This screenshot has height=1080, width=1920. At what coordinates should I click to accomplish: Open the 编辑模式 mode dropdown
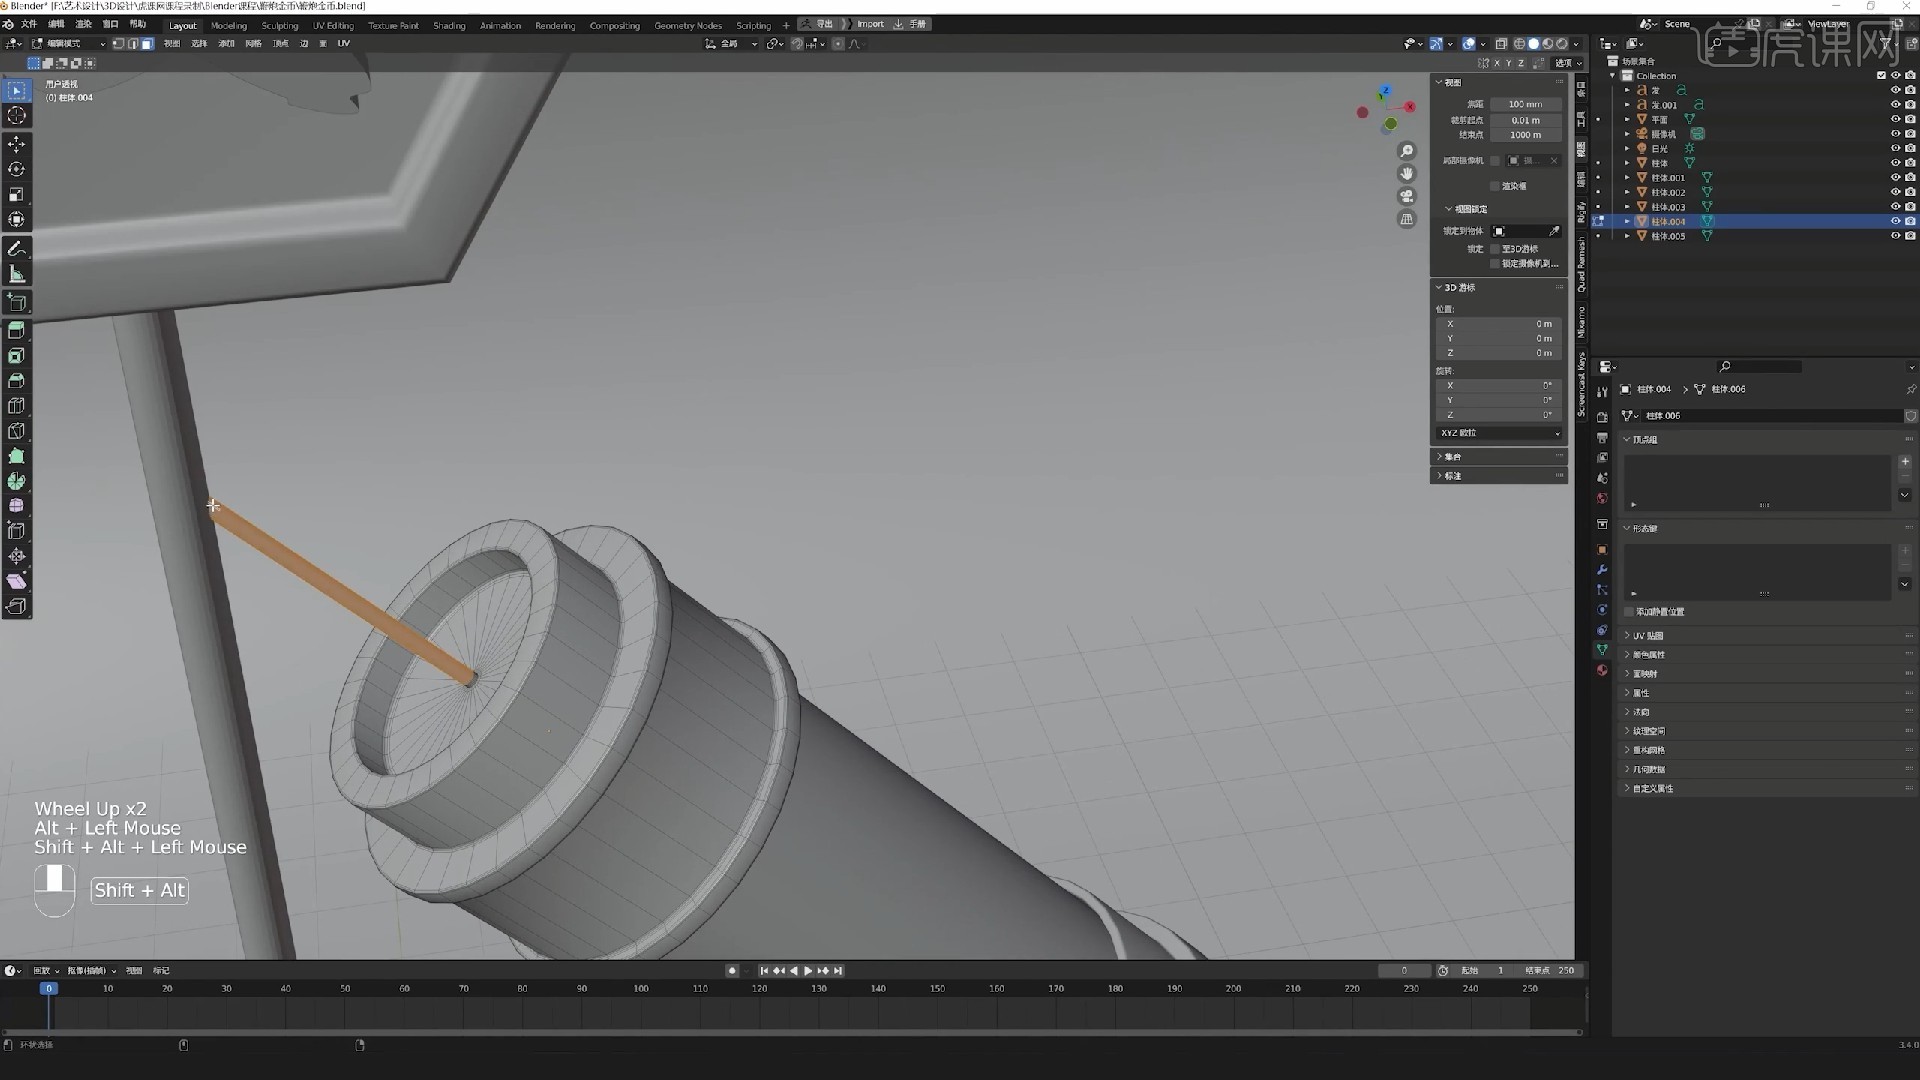coord(69,44)
